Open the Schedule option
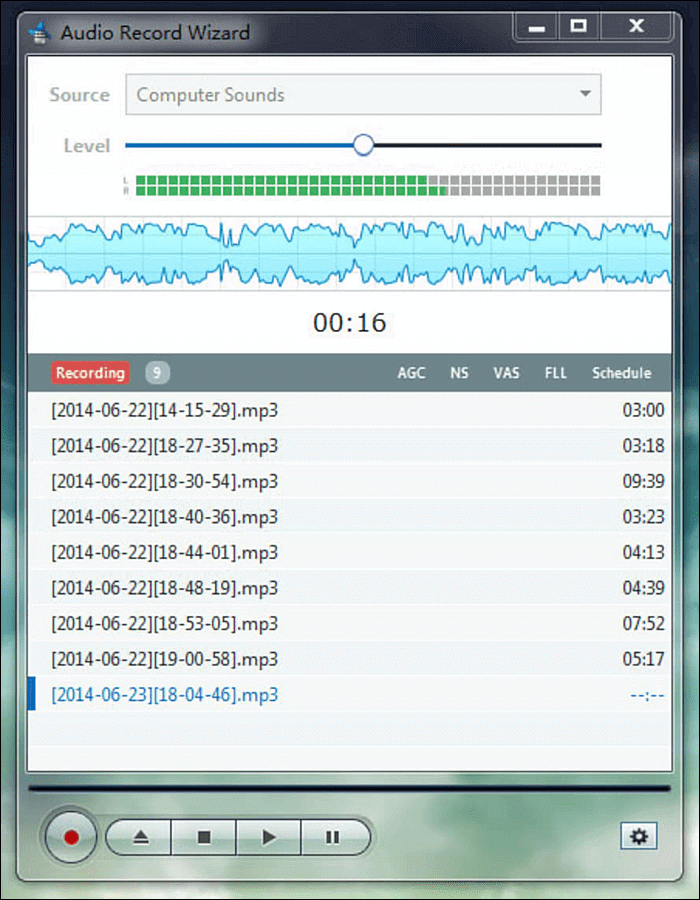The image size is (700, 900). [621, 373]
